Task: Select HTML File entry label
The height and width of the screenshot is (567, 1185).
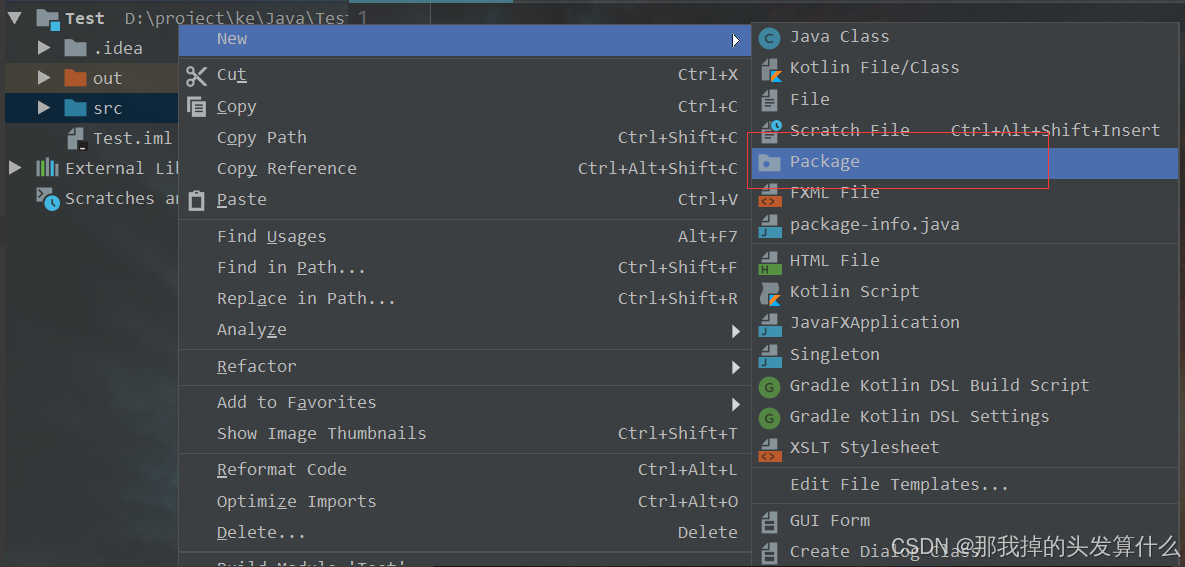Action: tap(834, 261)
